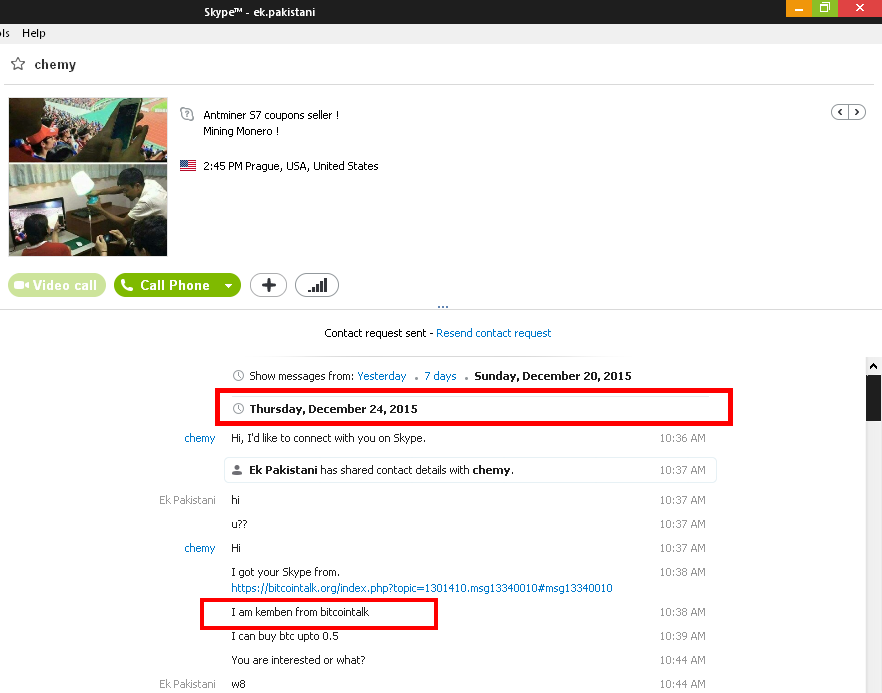
Task: Click the chat scrollbar up arrow
Action: 873,366
